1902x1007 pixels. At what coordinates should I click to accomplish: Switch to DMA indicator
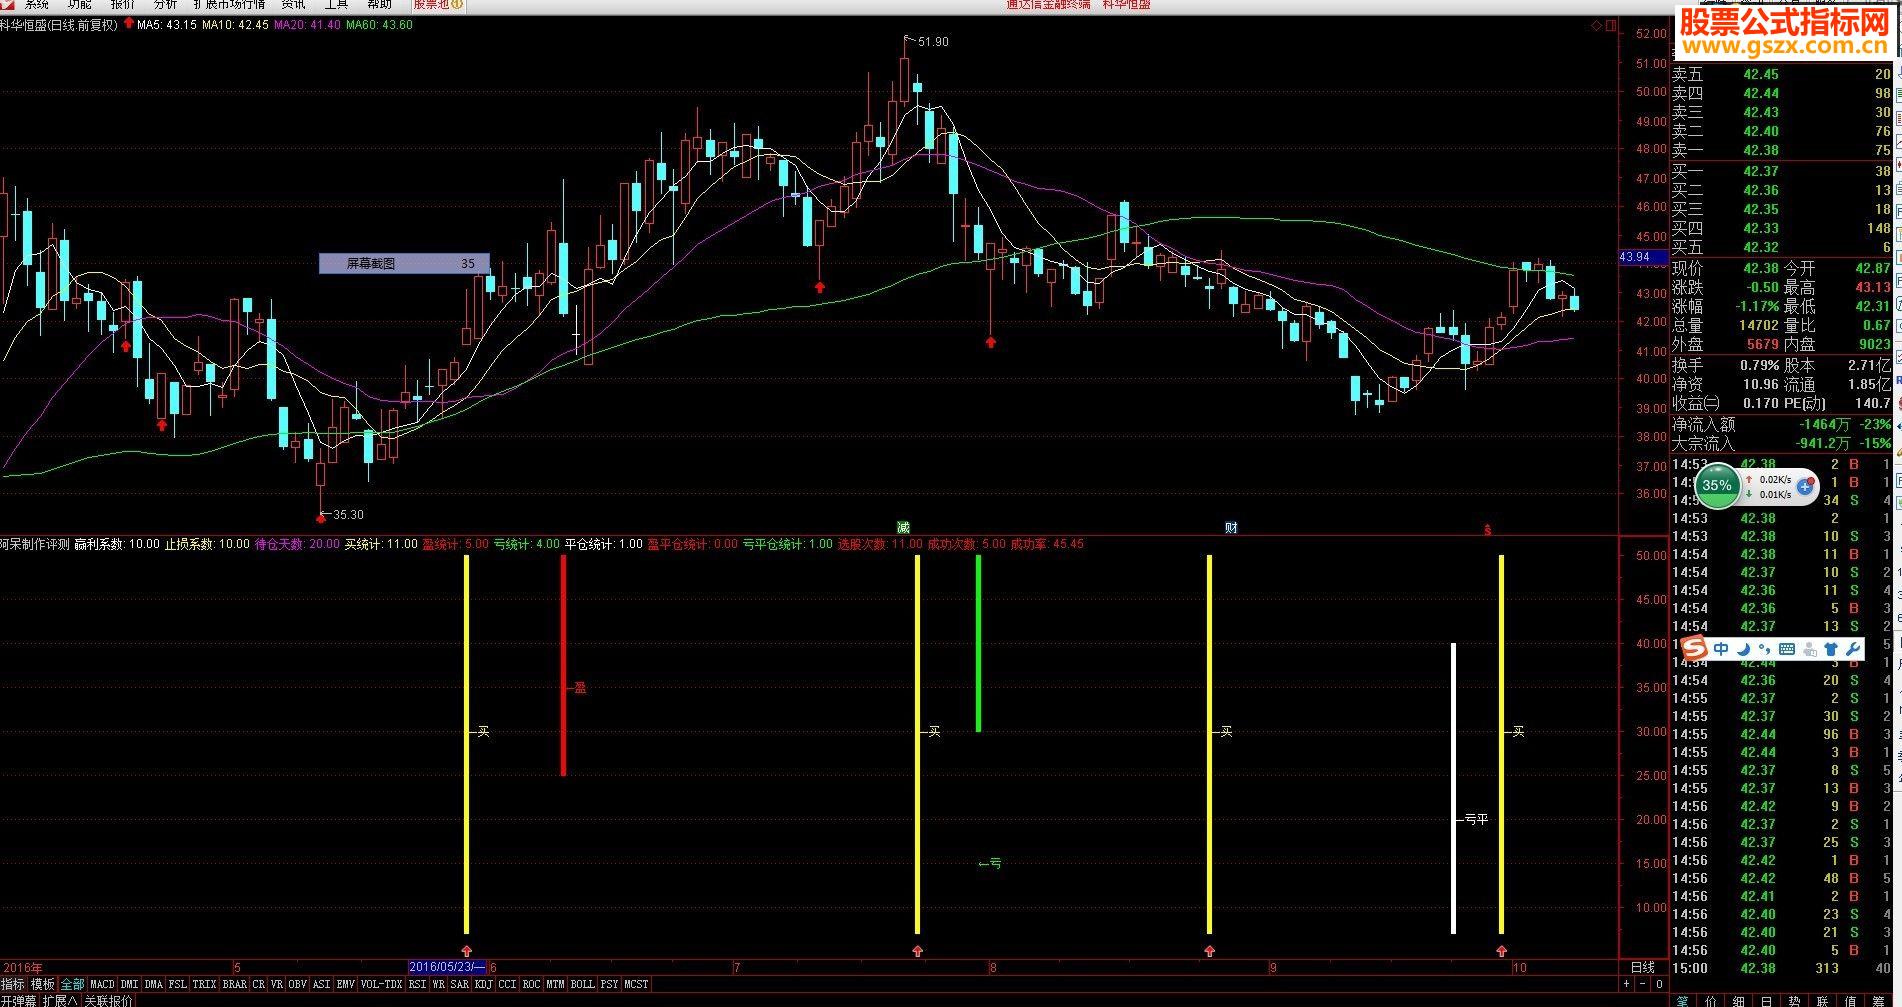coord(153,984)
